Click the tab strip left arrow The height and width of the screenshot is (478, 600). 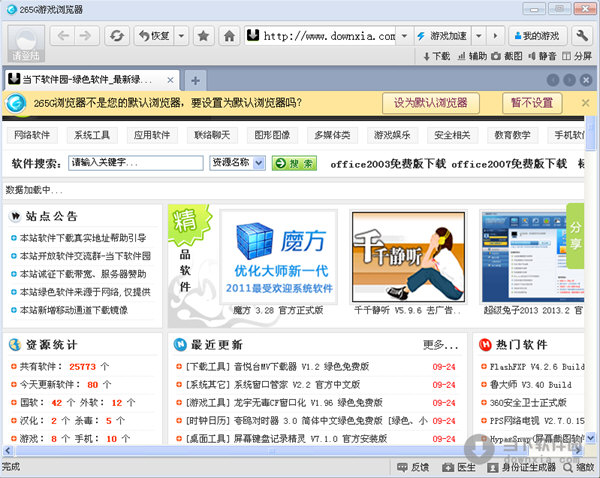coord(553,80)
